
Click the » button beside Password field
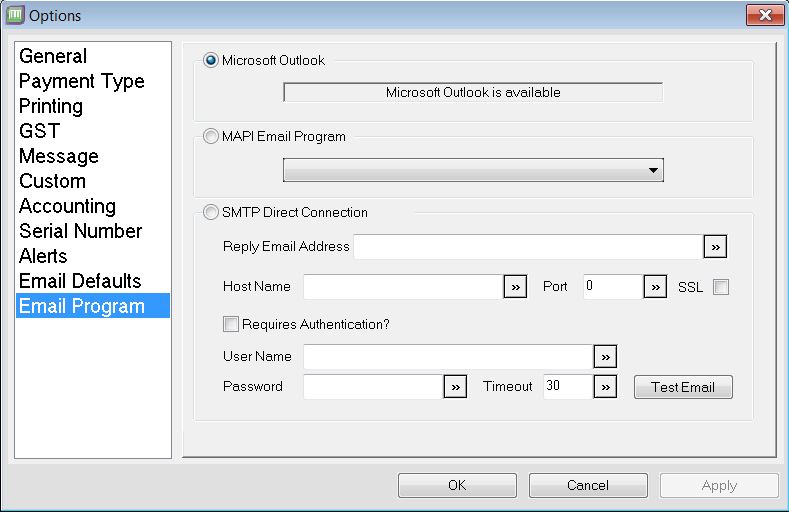click(x=455, y=387)
